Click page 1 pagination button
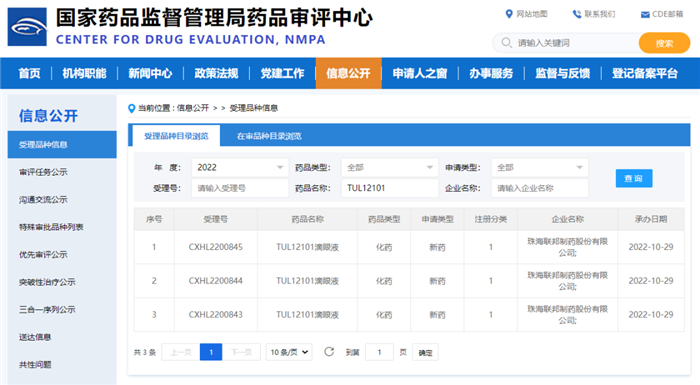This screenshot has width=700, height=385. point(211,352)
